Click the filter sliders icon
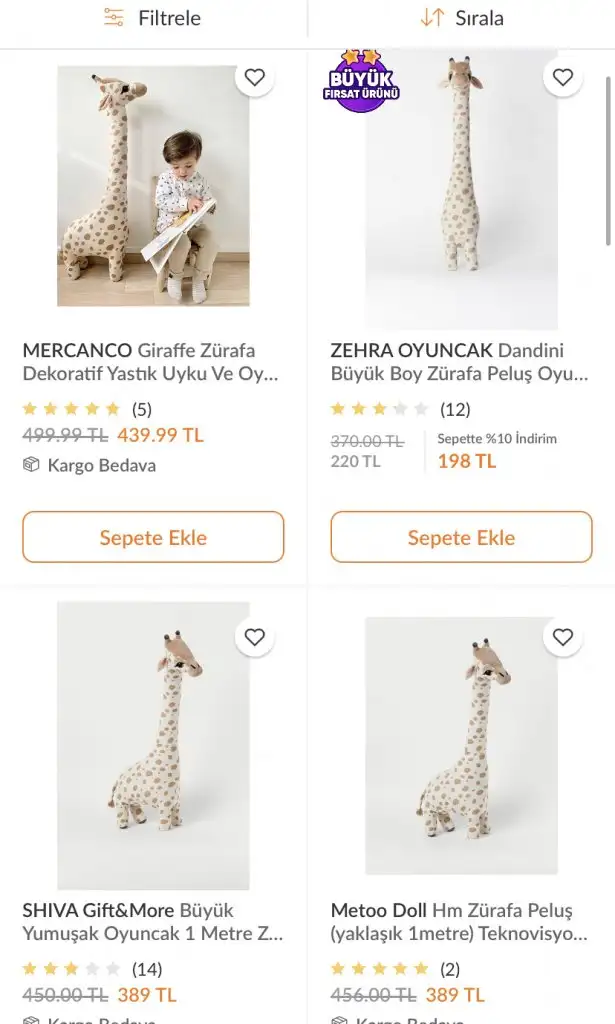This screenshot has height=1024, width=615. [x=115, y=18]
